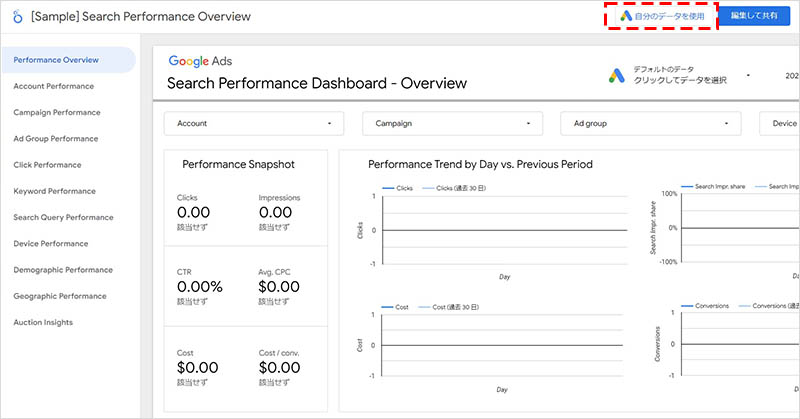The image size is (800, 419).
Task: Click the Google Ads logo in report header
Action: (202, 62)
